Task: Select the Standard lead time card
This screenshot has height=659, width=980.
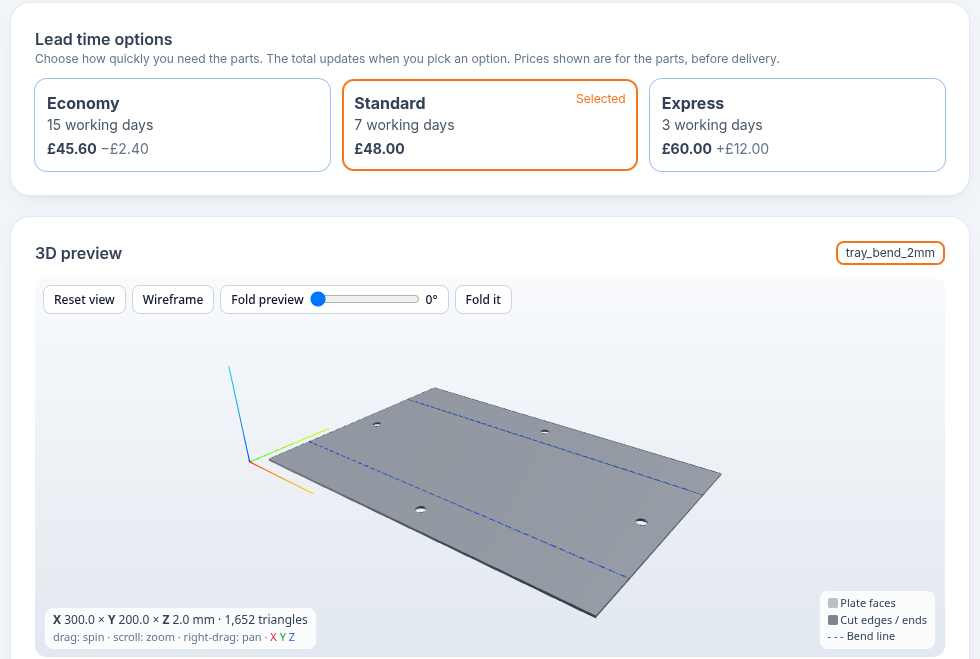Action: [489, 125]
